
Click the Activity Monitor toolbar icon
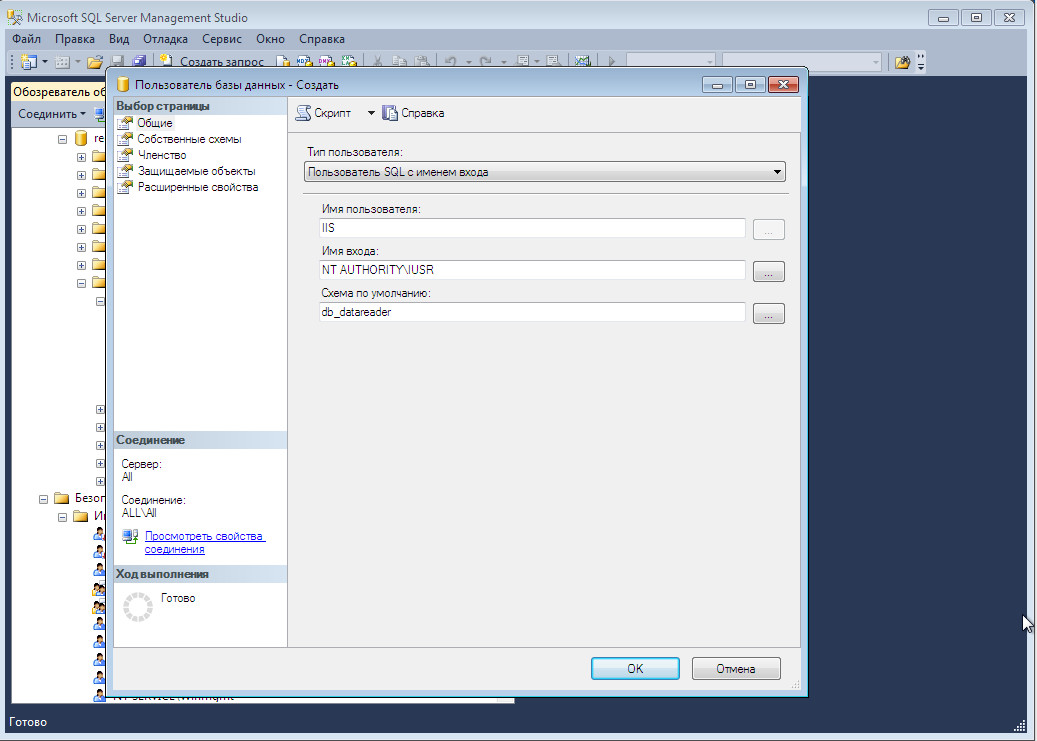[582, 62]
